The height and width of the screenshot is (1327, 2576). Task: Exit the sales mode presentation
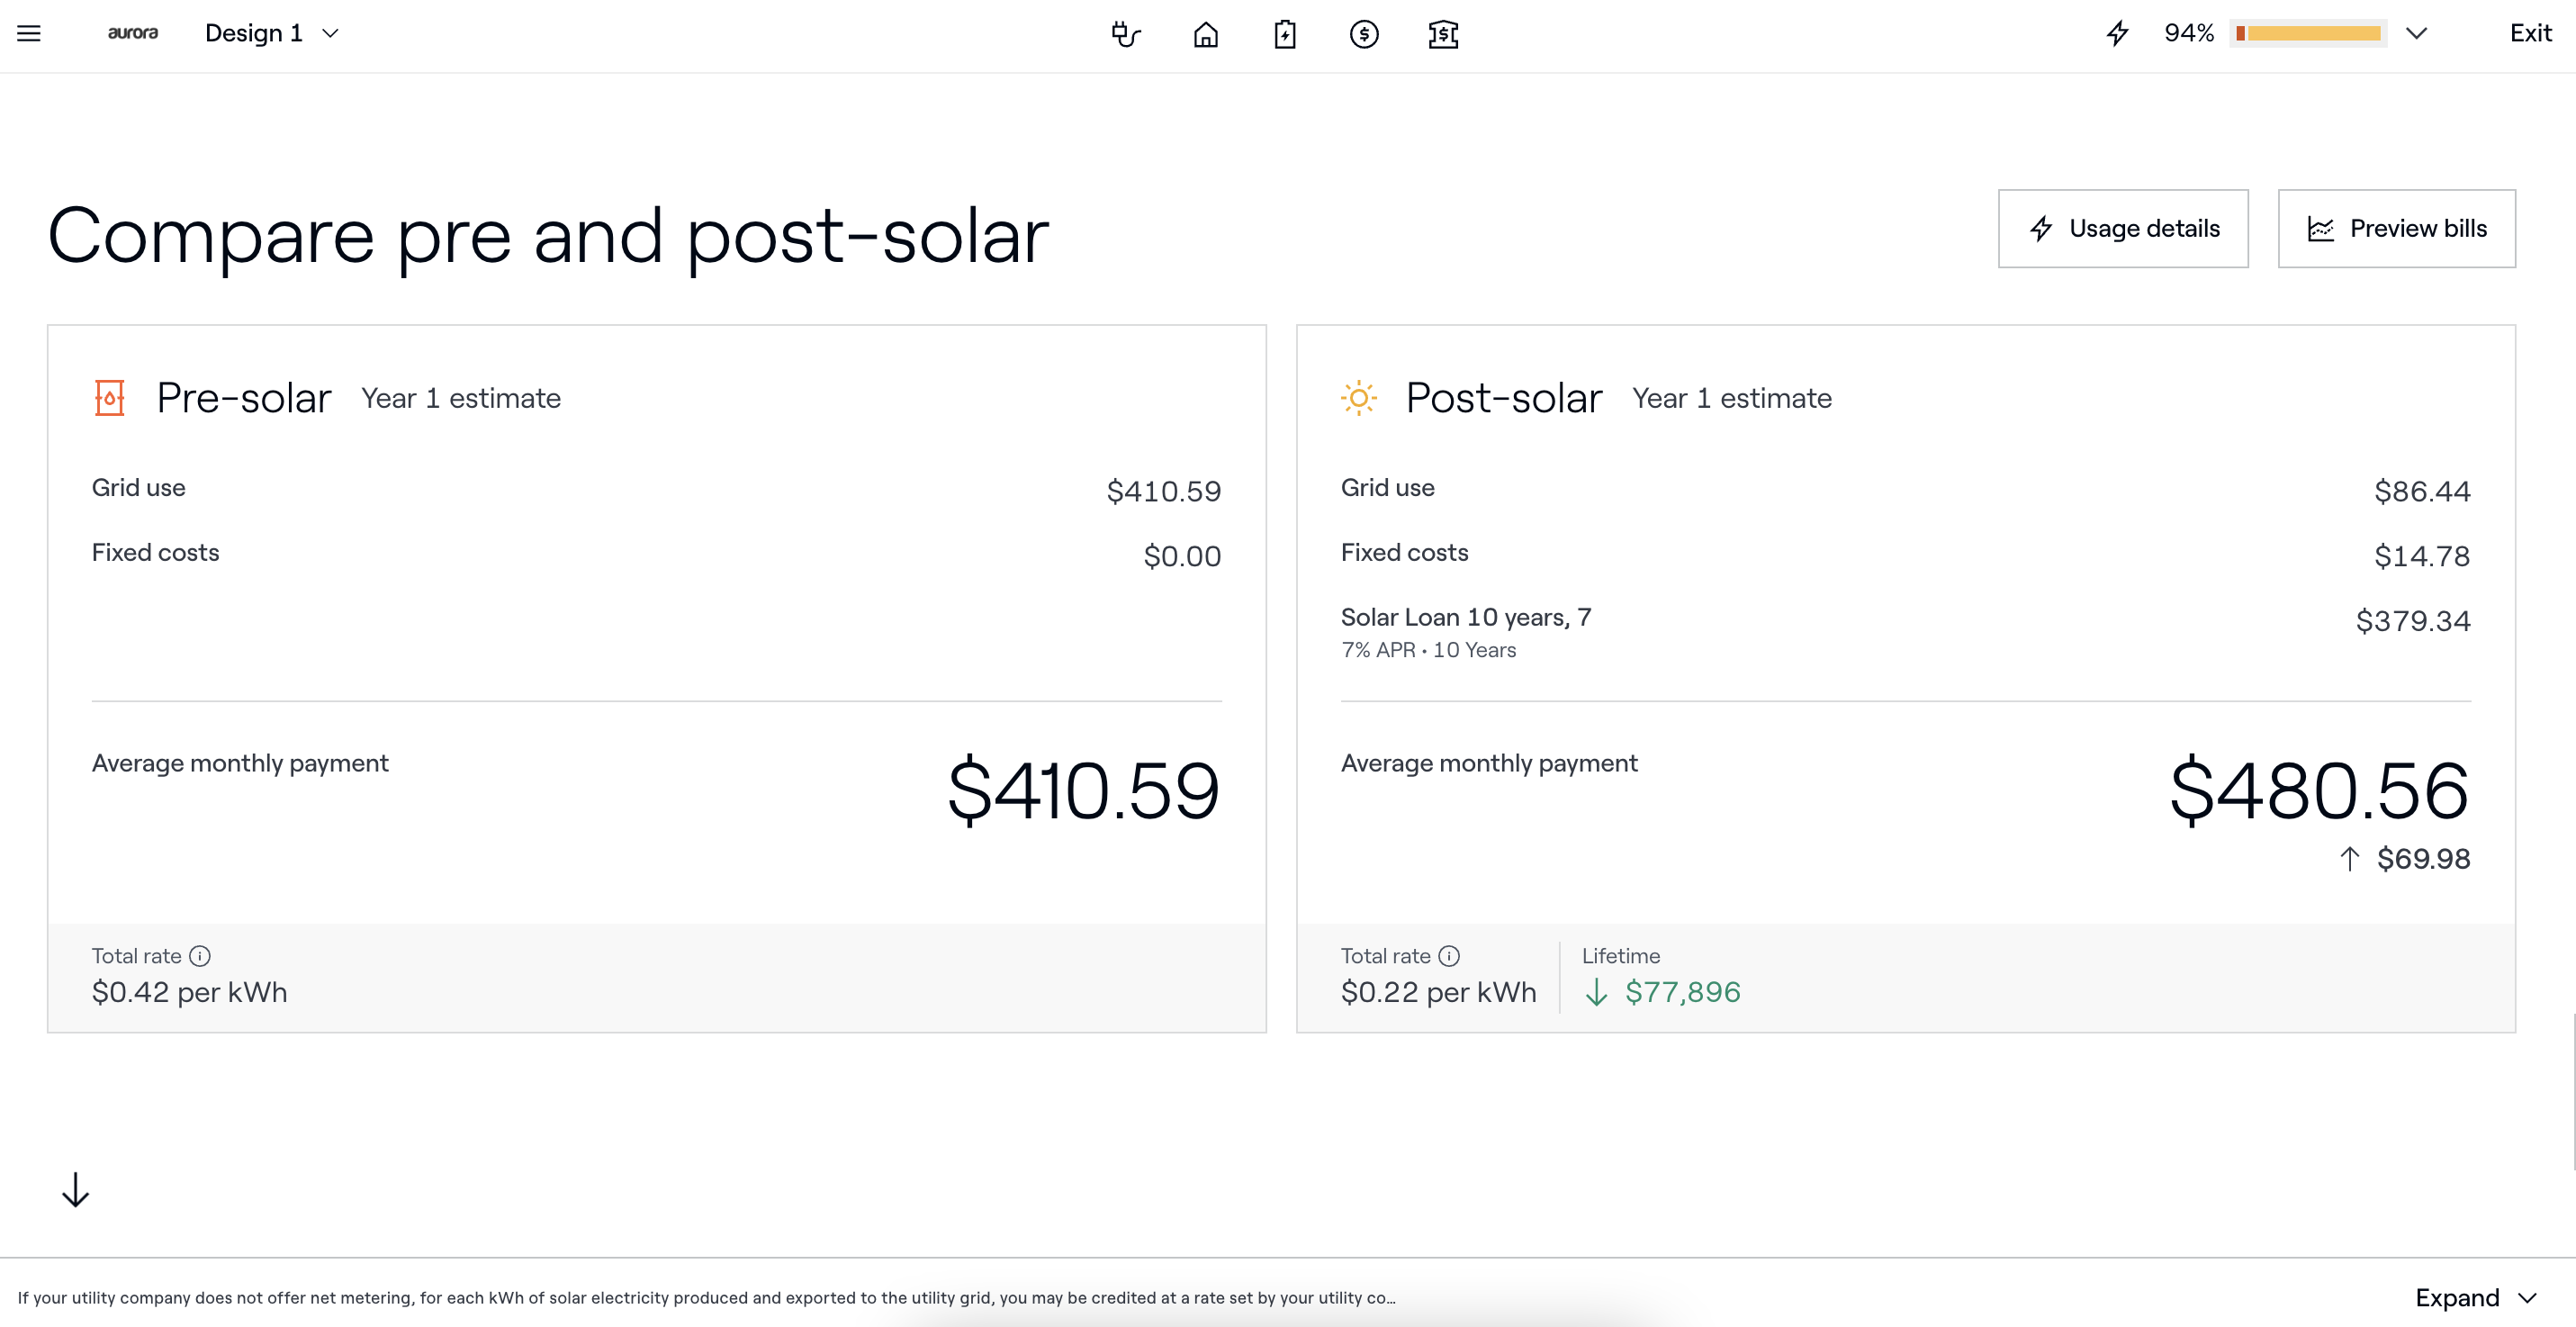pos(2530,34)
